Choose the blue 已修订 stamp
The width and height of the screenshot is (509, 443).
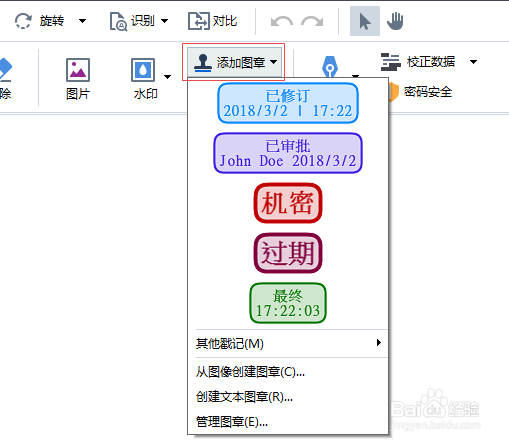point(288,103)
